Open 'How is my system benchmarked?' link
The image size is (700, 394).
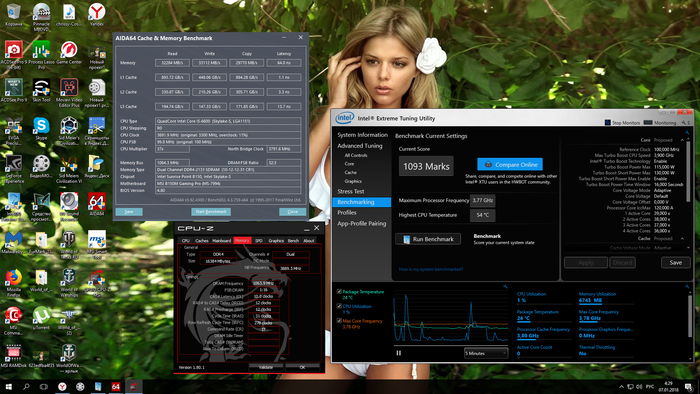(x=430, y=269)
